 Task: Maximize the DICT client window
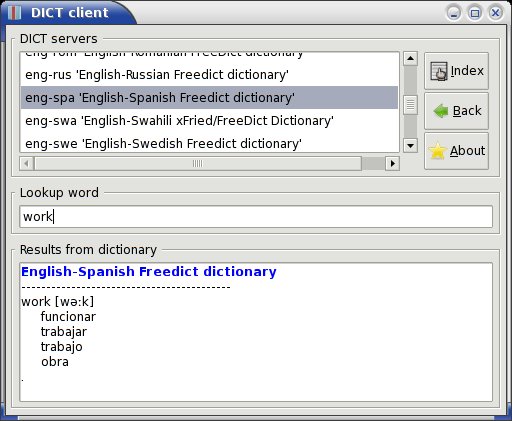[475, 13]
